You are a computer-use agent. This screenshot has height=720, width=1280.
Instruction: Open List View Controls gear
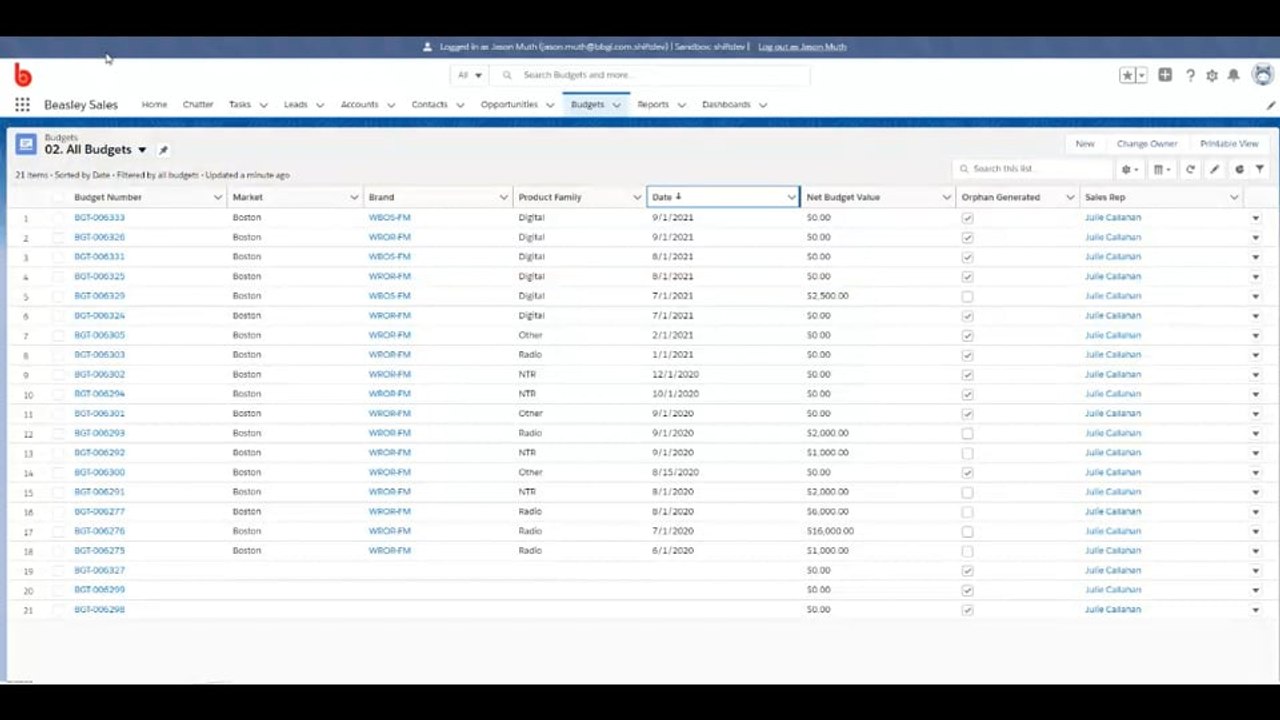click(x=1129, y=169)
